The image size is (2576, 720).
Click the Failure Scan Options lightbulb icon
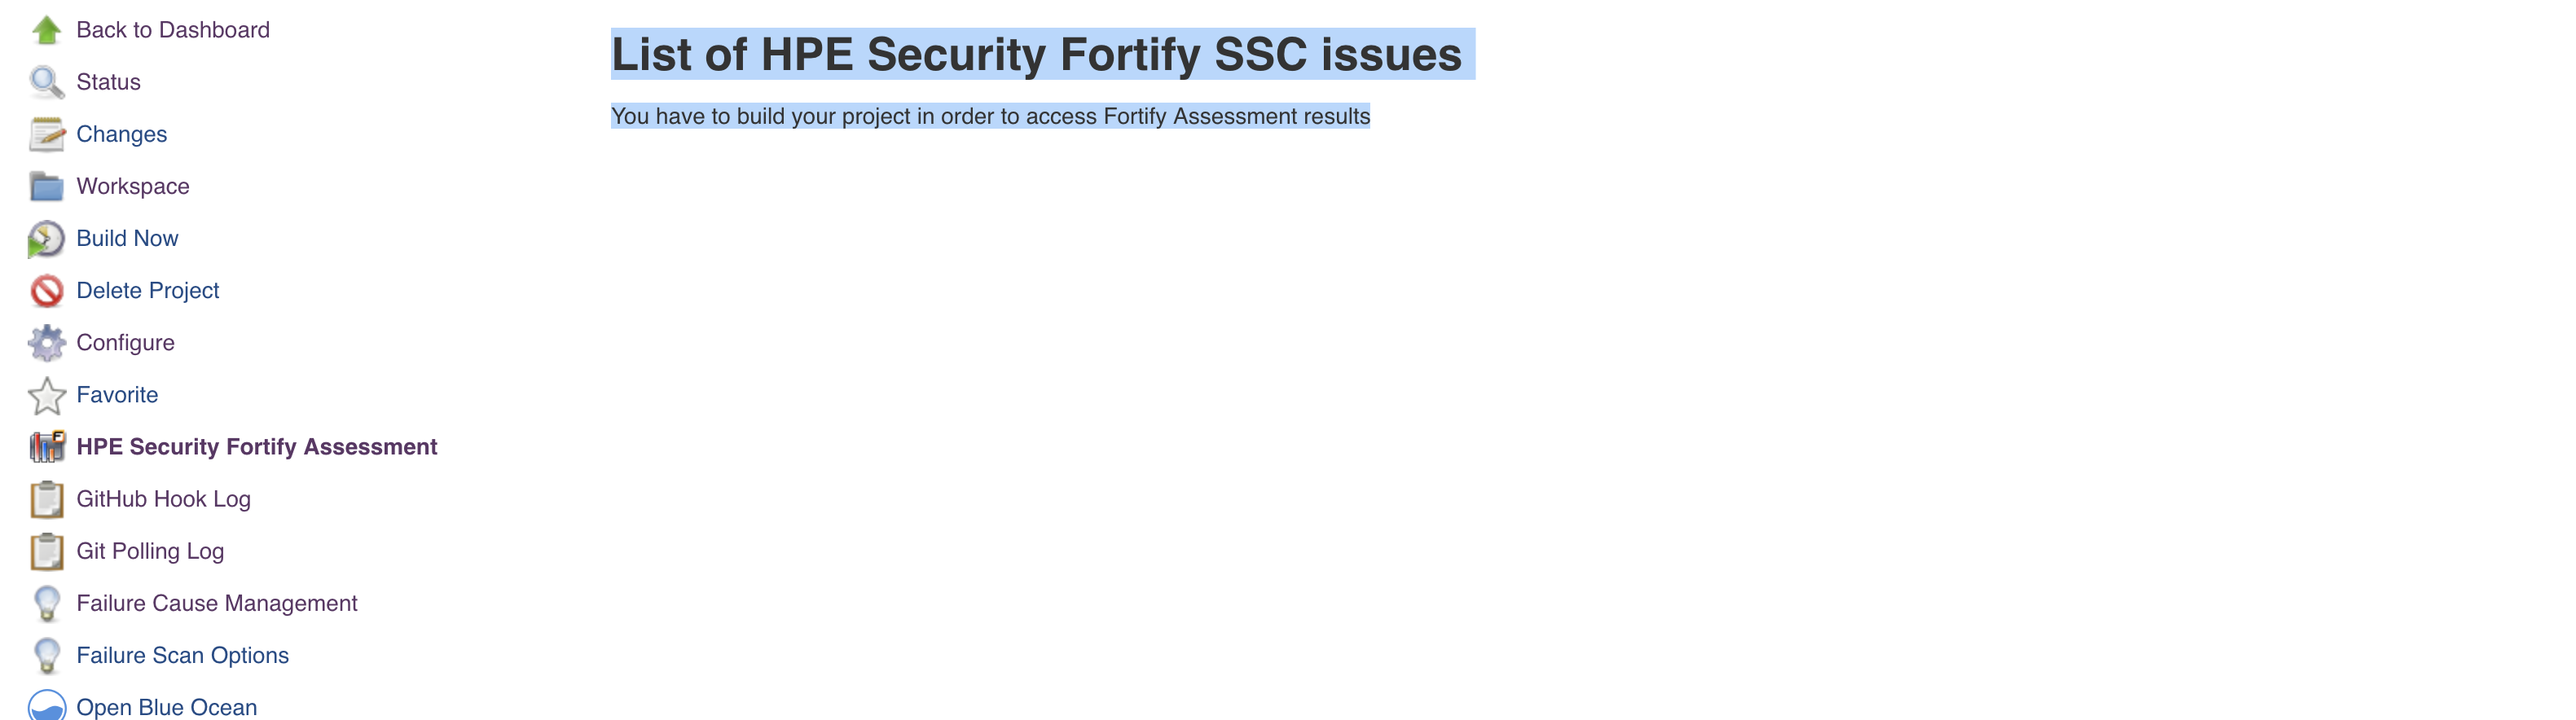click(46, 656)
